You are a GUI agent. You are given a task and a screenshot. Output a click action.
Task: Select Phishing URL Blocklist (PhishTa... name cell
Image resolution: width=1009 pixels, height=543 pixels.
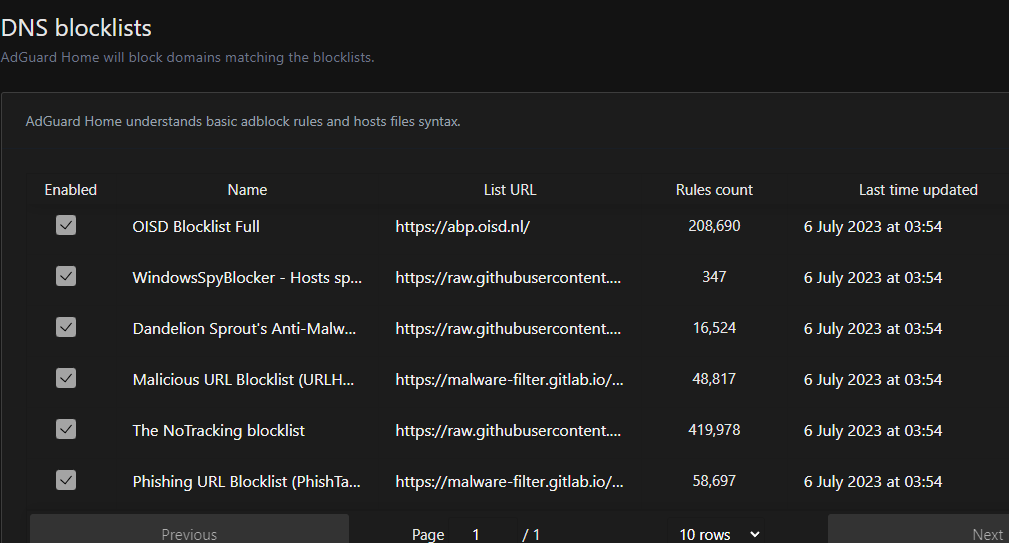pyautogui.click(x=246, y=481)
